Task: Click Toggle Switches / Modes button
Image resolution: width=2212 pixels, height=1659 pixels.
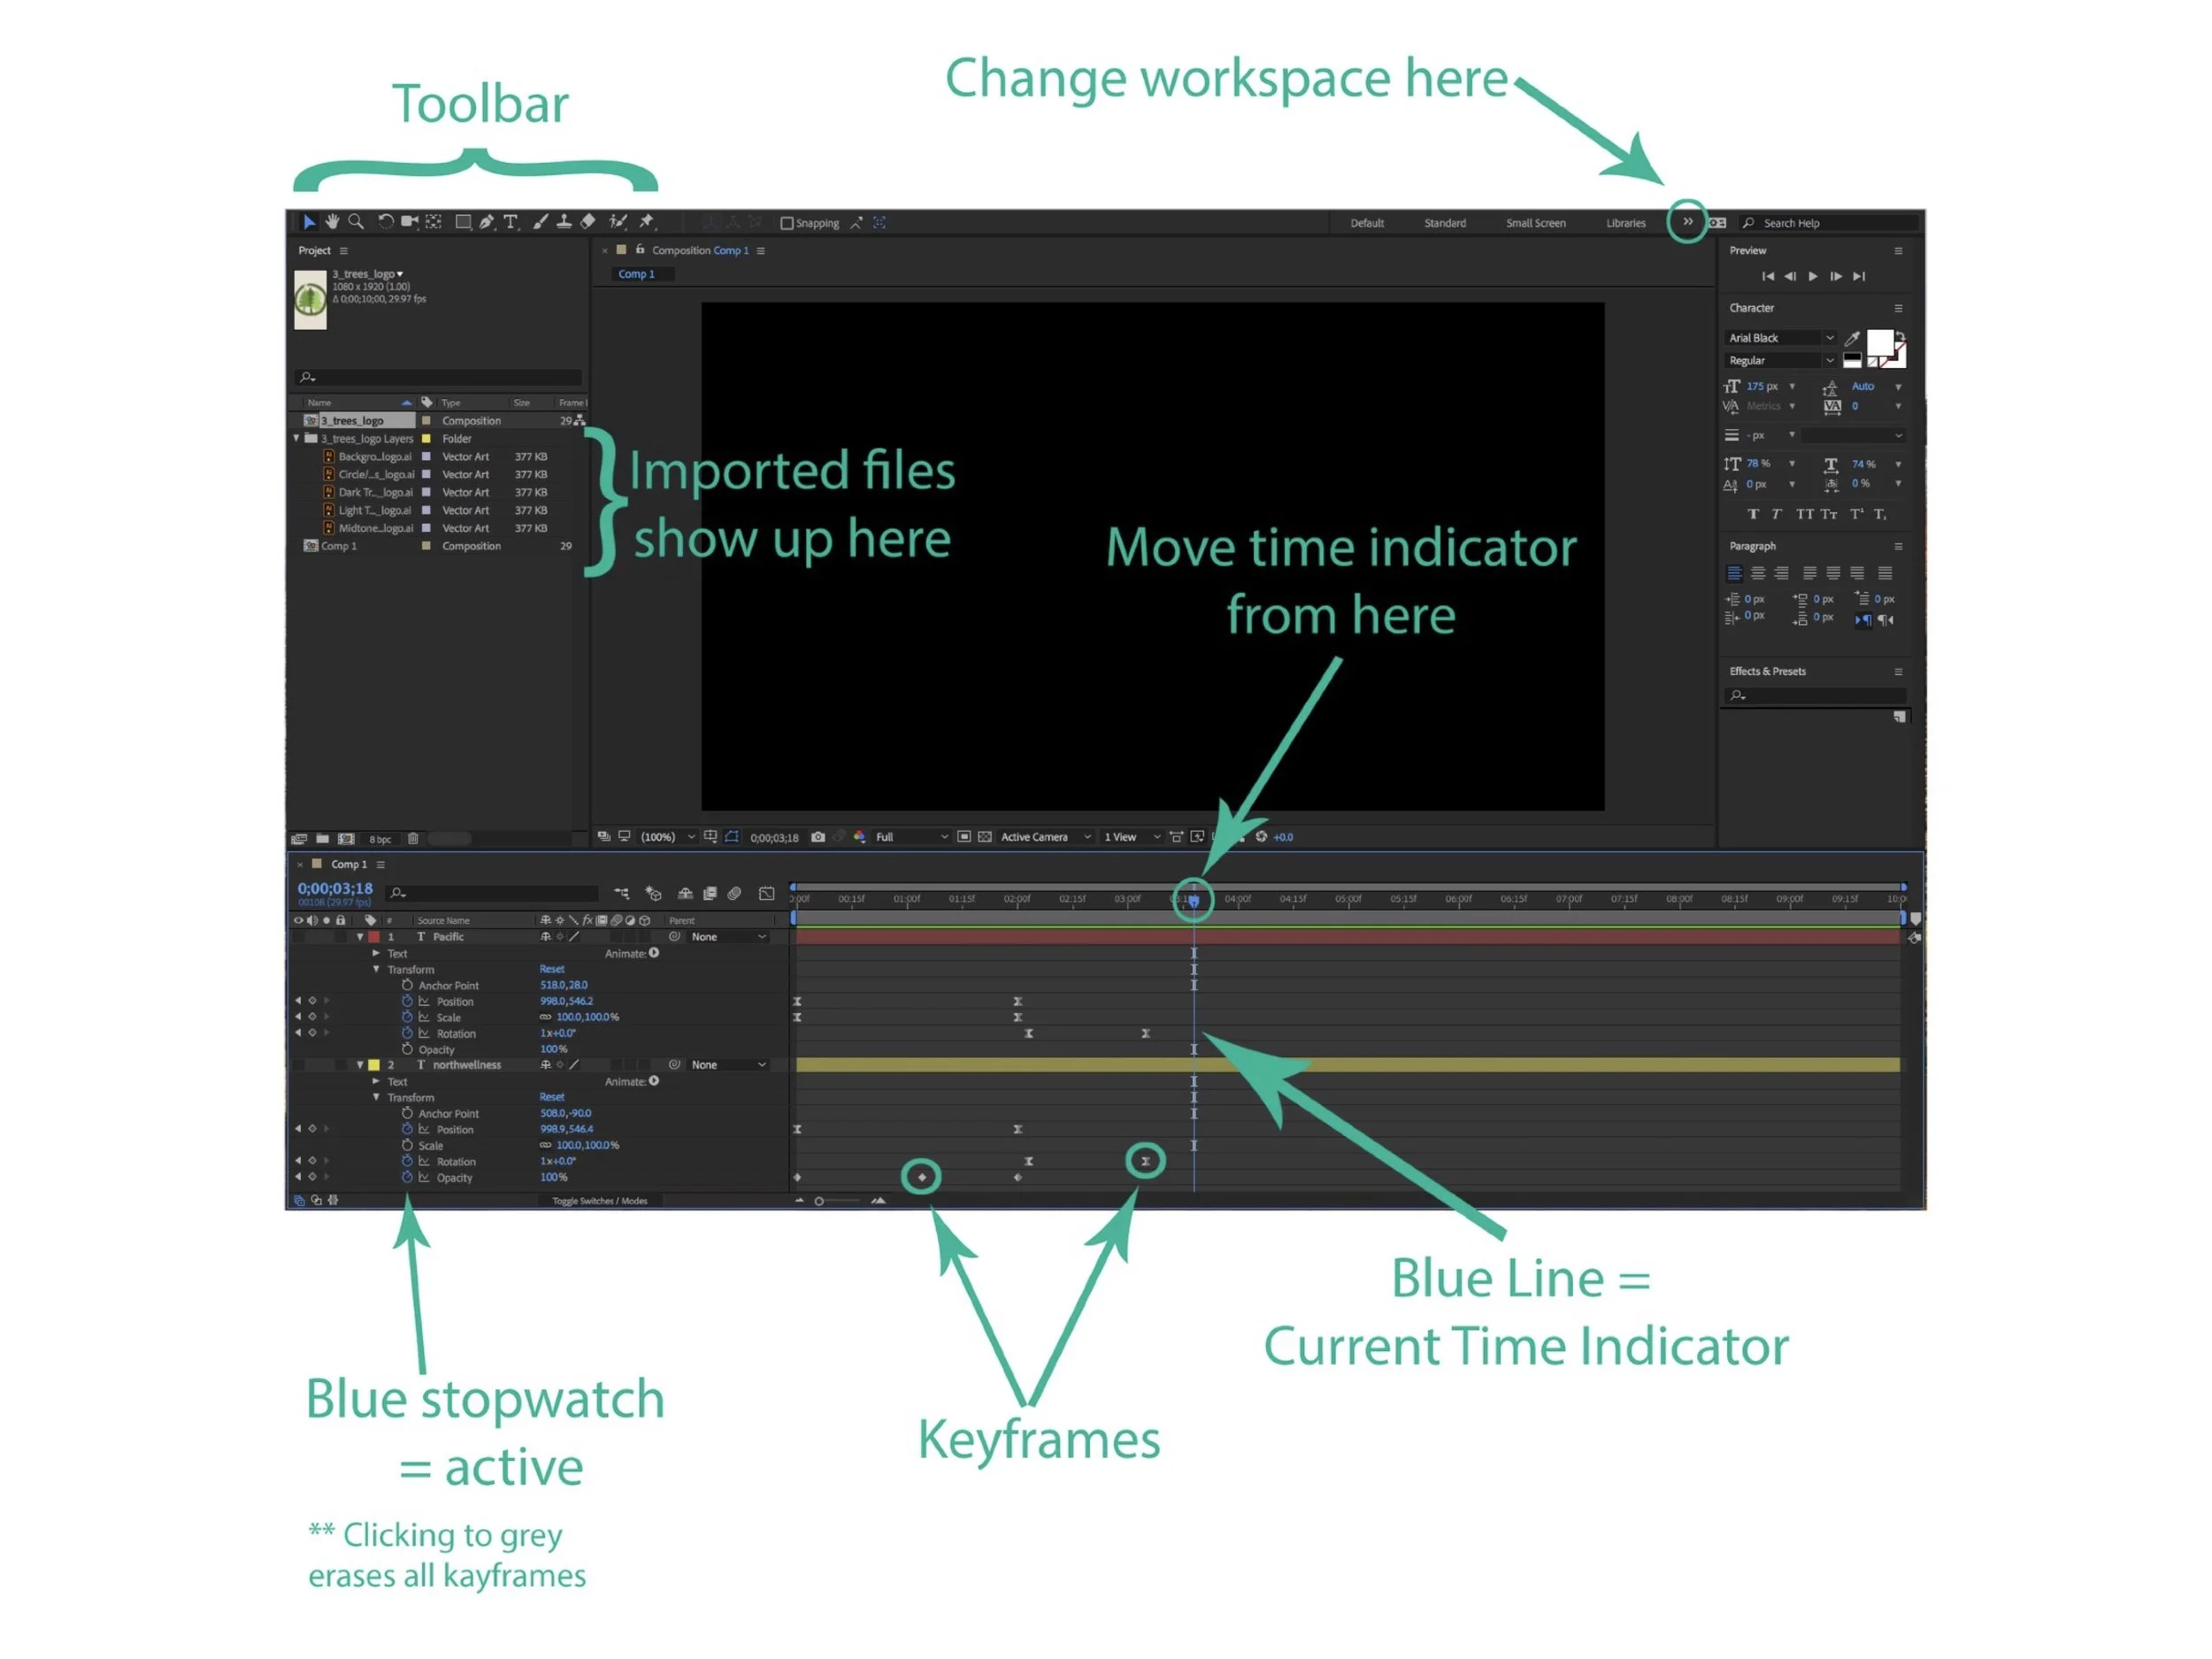Action: click(x=600, y=1201)
